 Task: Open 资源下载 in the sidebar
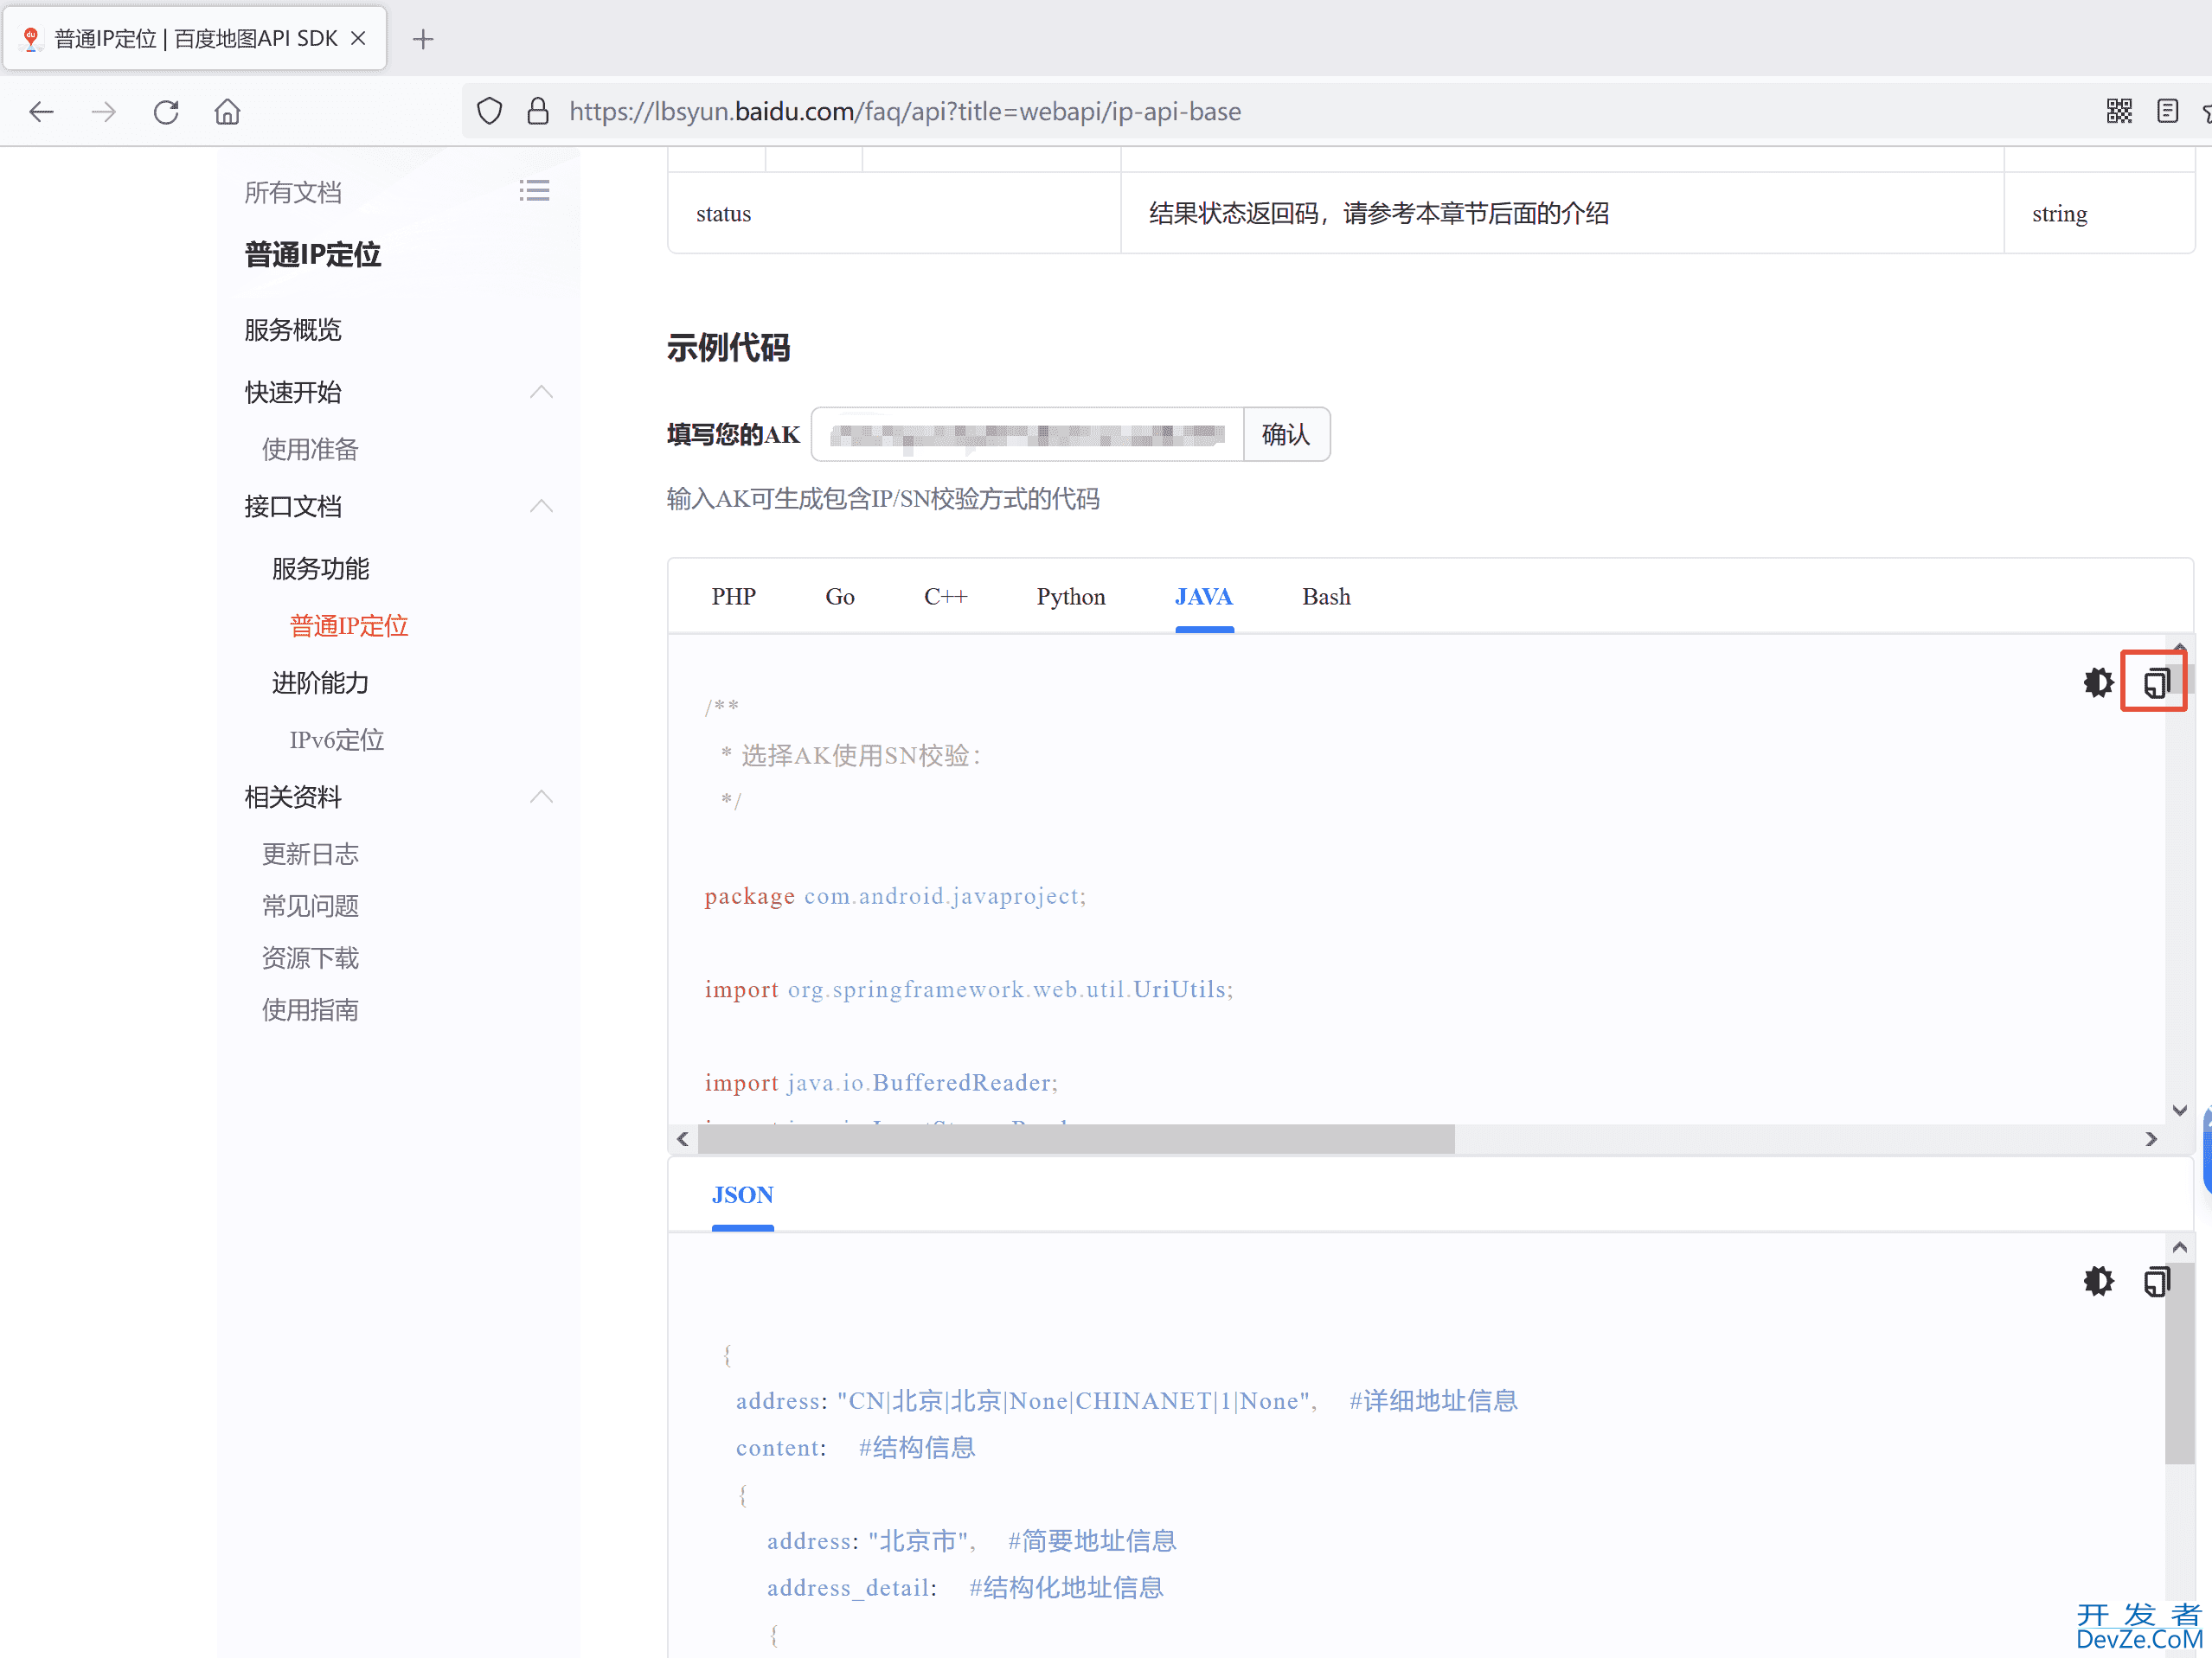pos(310,958)
